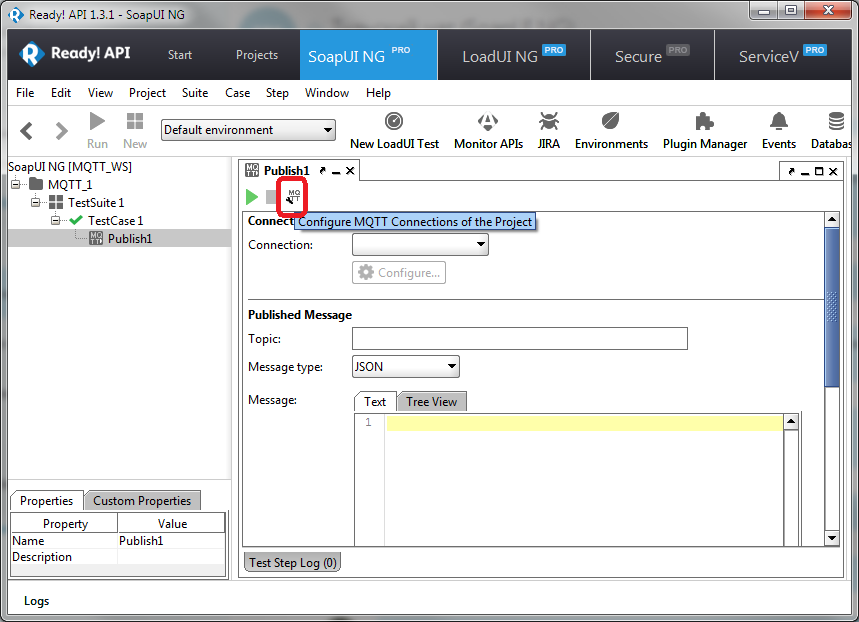Click the editor scrollbar up arrow

click(832, 219)
